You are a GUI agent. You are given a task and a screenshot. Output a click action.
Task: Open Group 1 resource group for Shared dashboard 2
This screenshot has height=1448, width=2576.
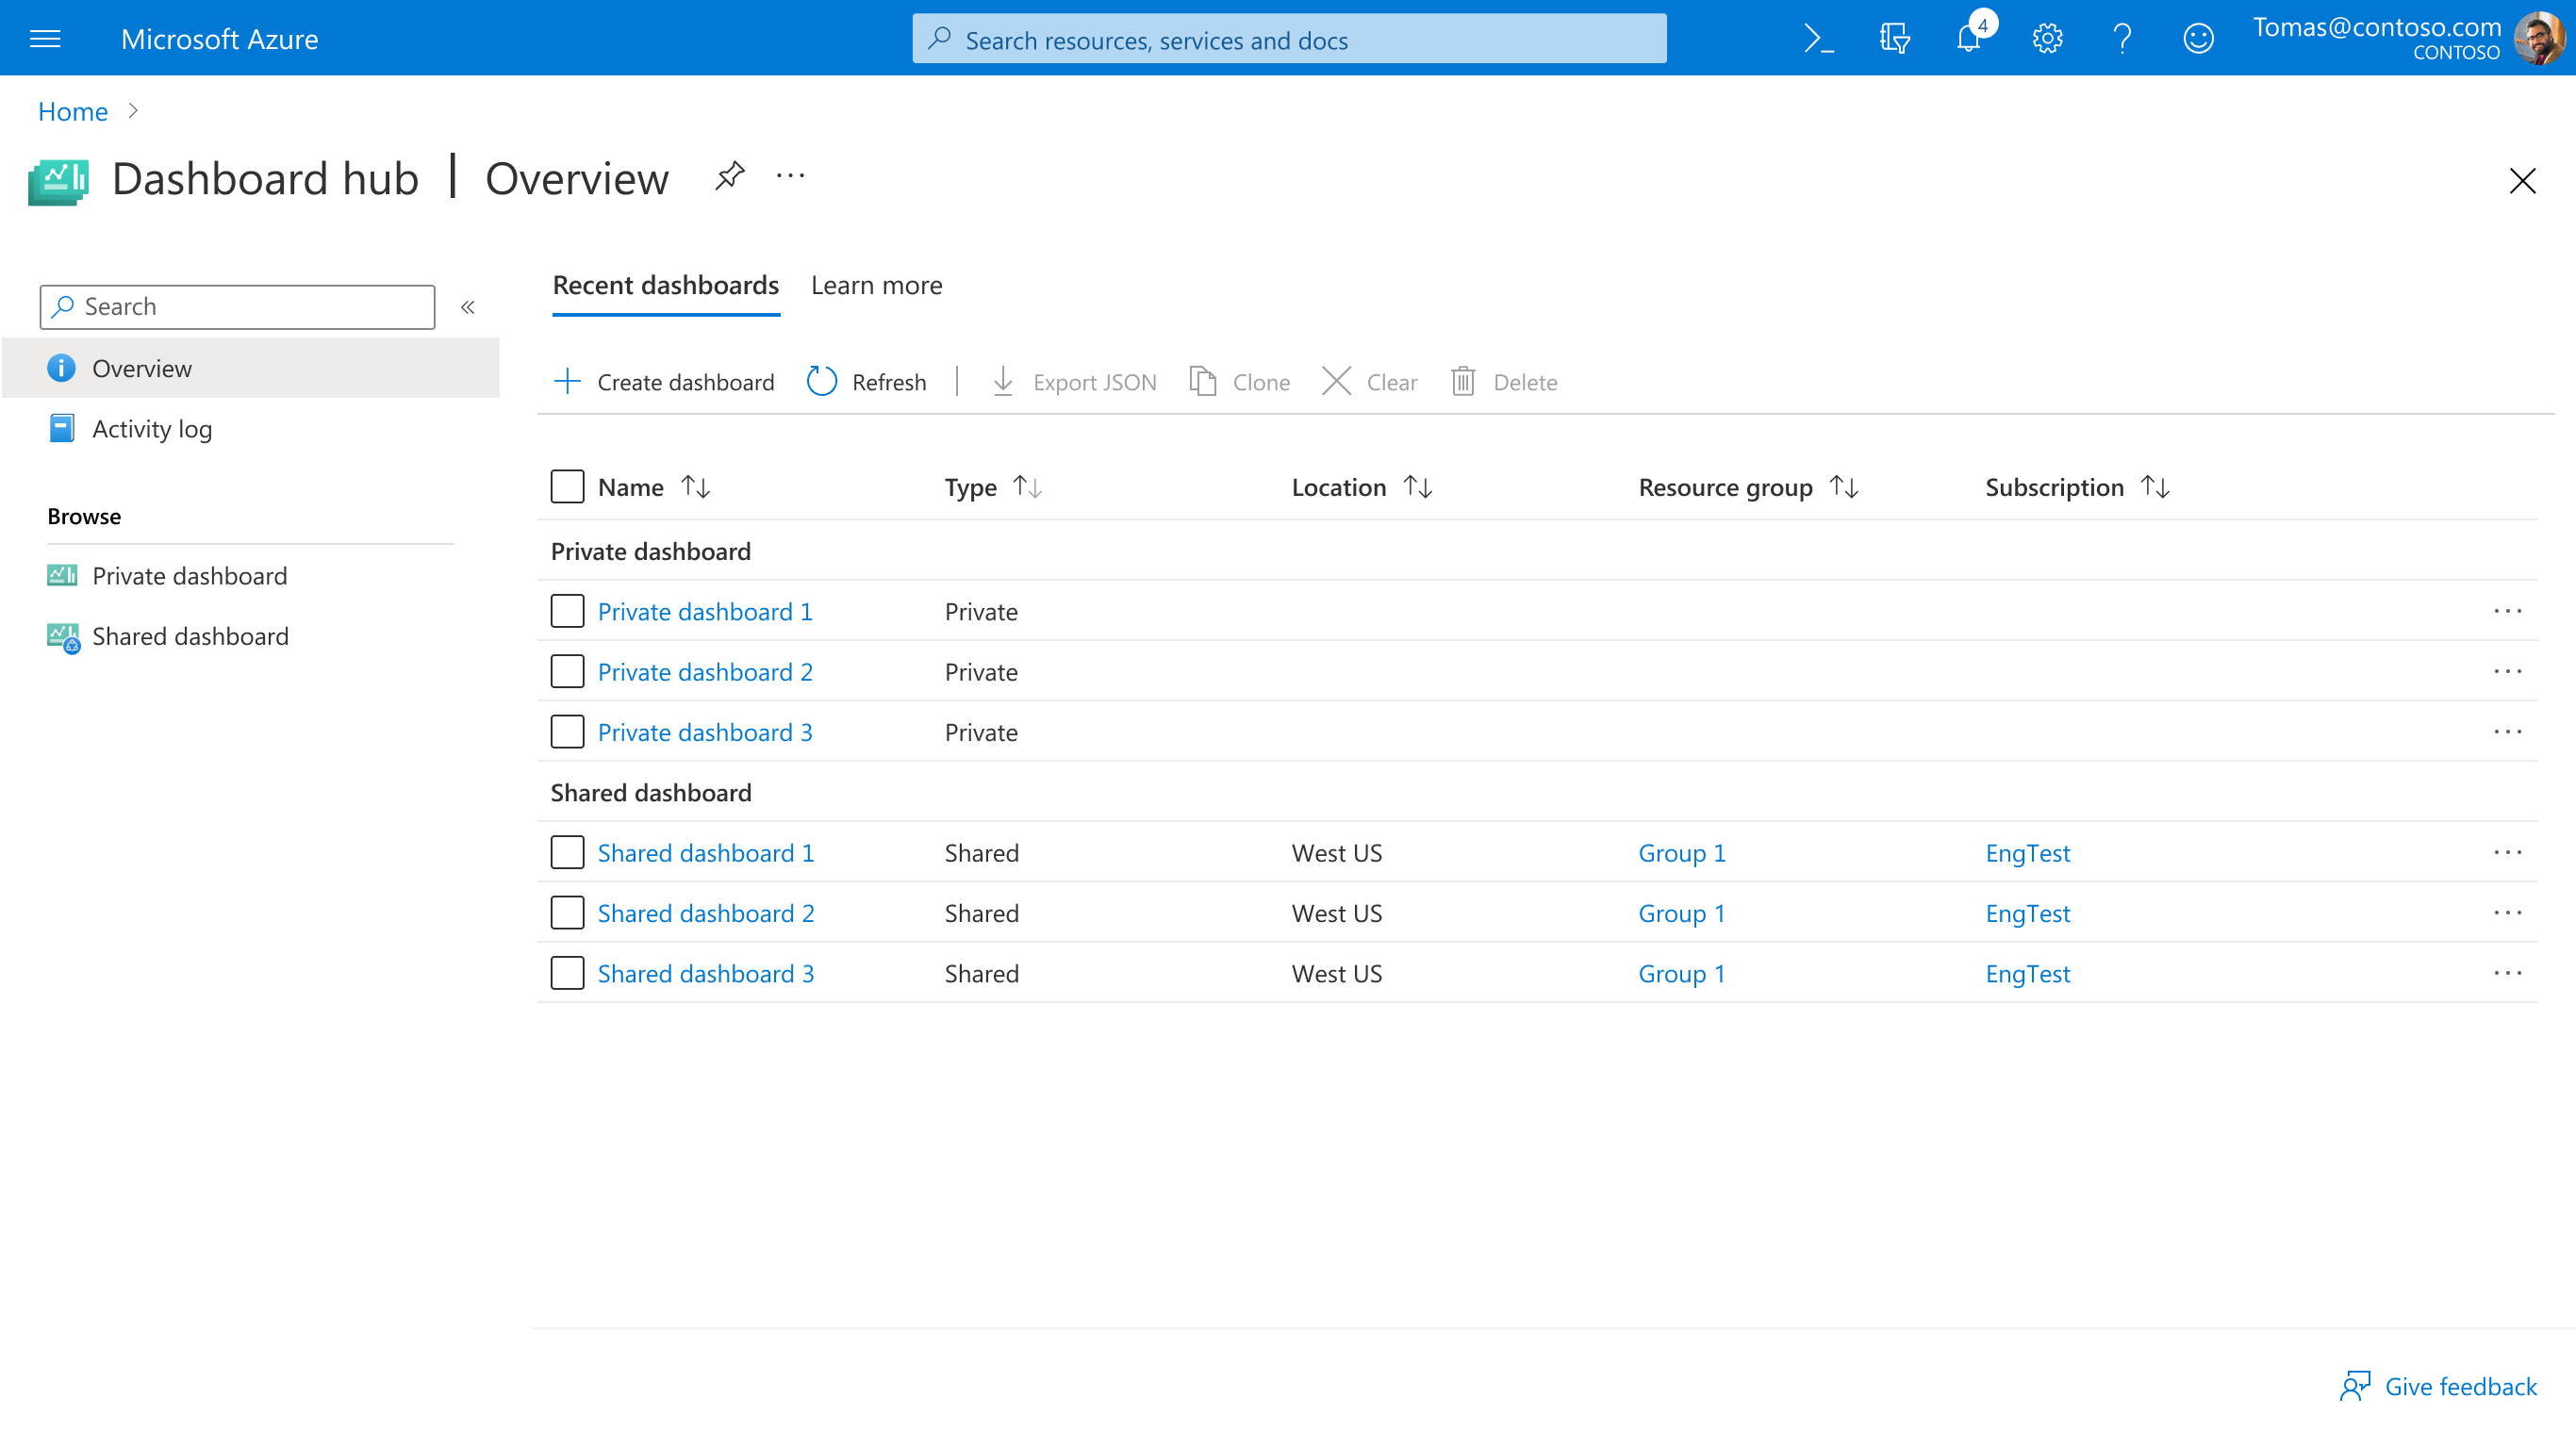[1681, 912]
